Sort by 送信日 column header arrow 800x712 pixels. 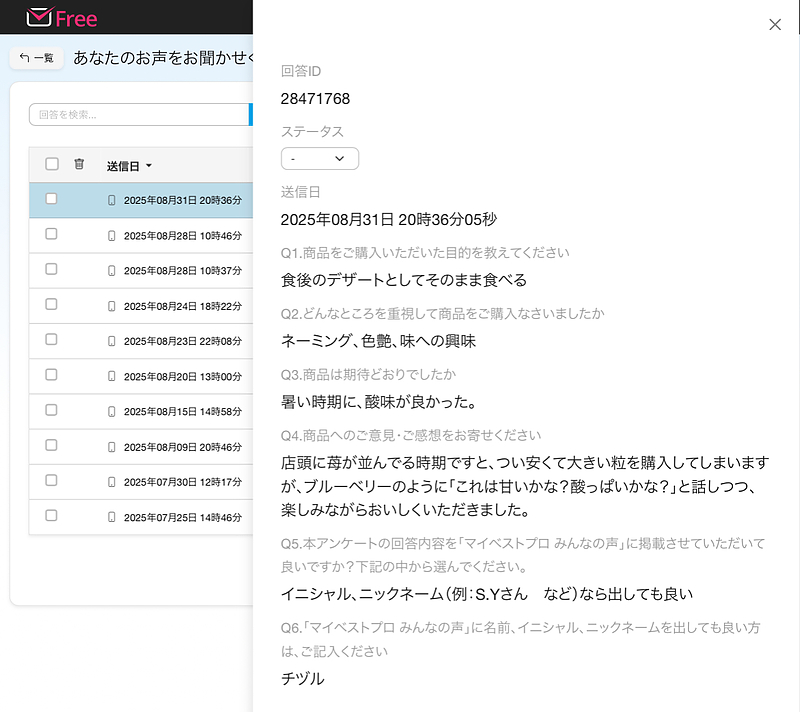point(149,166)
